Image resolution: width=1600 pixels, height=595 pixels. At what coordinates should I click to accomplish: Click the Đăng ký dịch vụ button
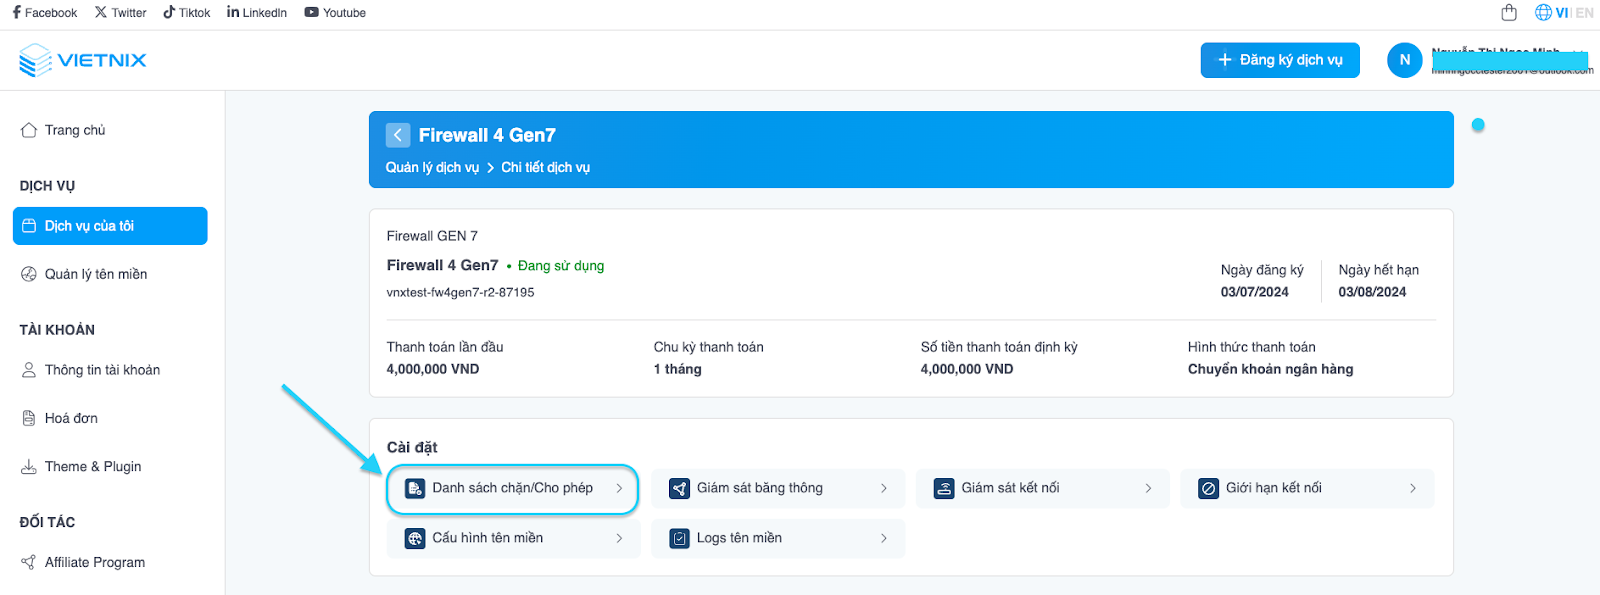[1280, 60]
